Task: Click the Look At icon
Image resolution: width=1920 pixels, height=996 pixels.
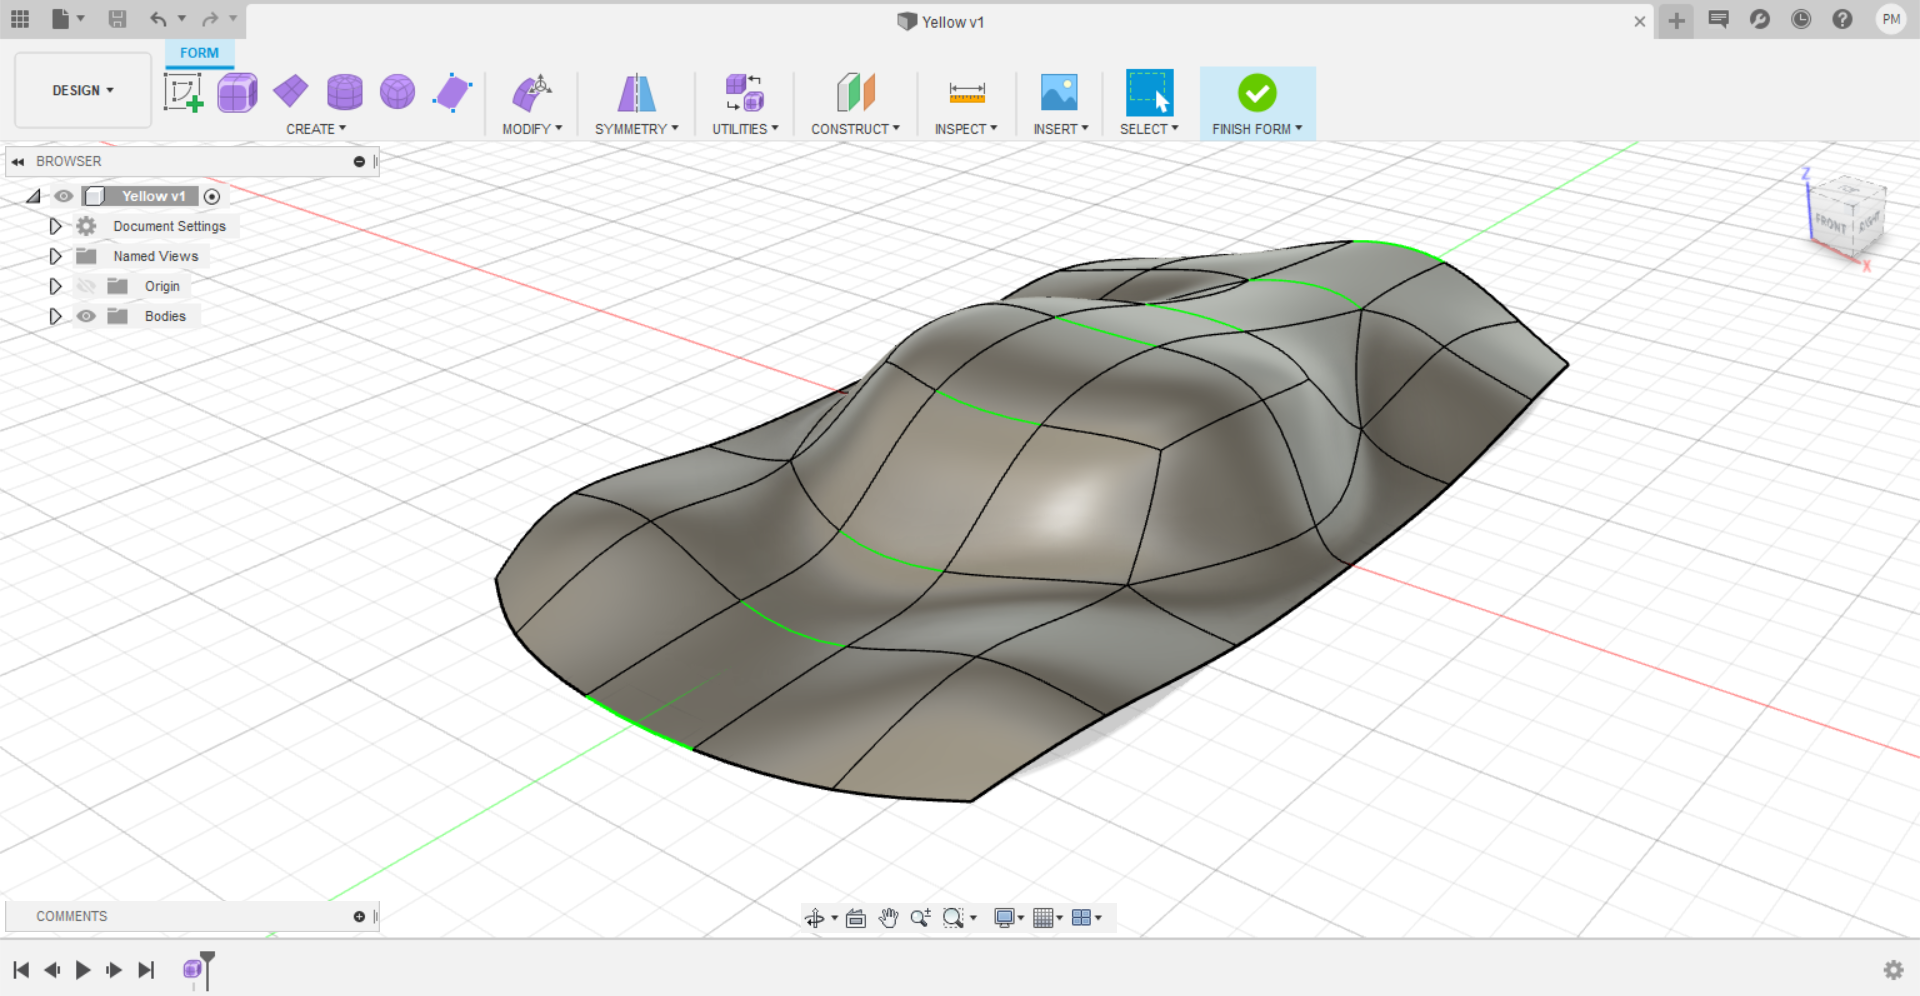Action: pyautogui.click(x=856, y=918)
